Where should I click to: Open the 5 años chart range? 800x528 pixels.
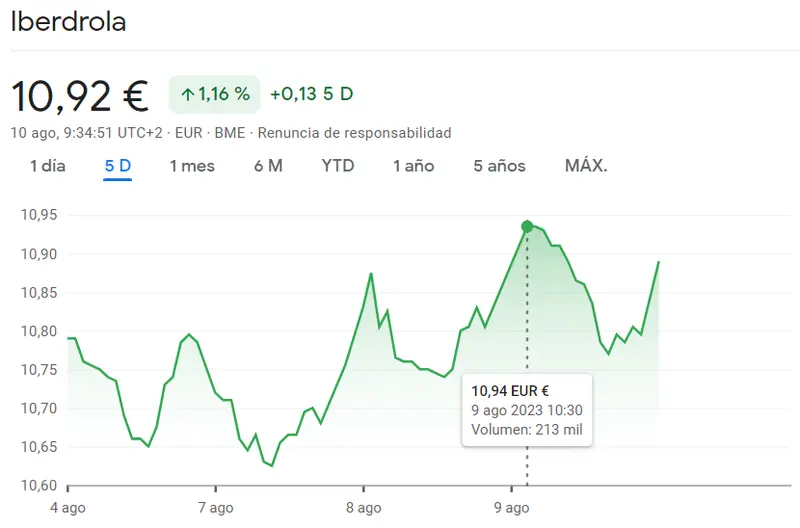click(499, 166)
